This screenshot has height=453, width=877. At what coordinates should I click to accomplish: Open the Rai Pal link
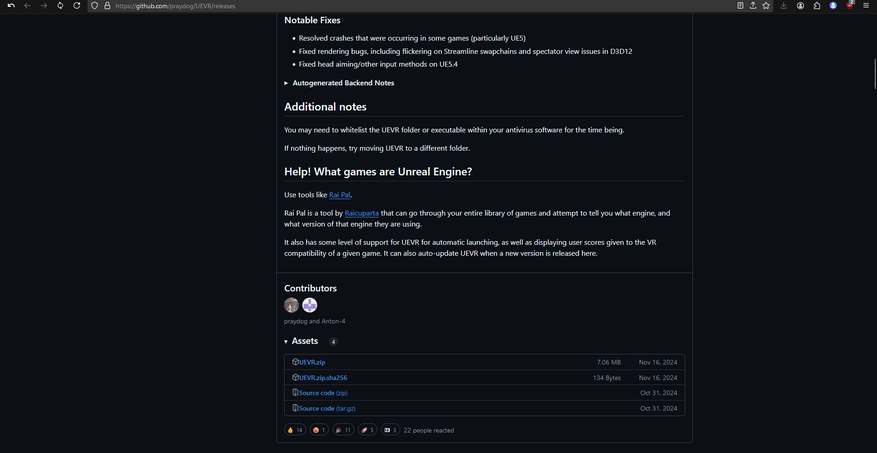[340, 195]
